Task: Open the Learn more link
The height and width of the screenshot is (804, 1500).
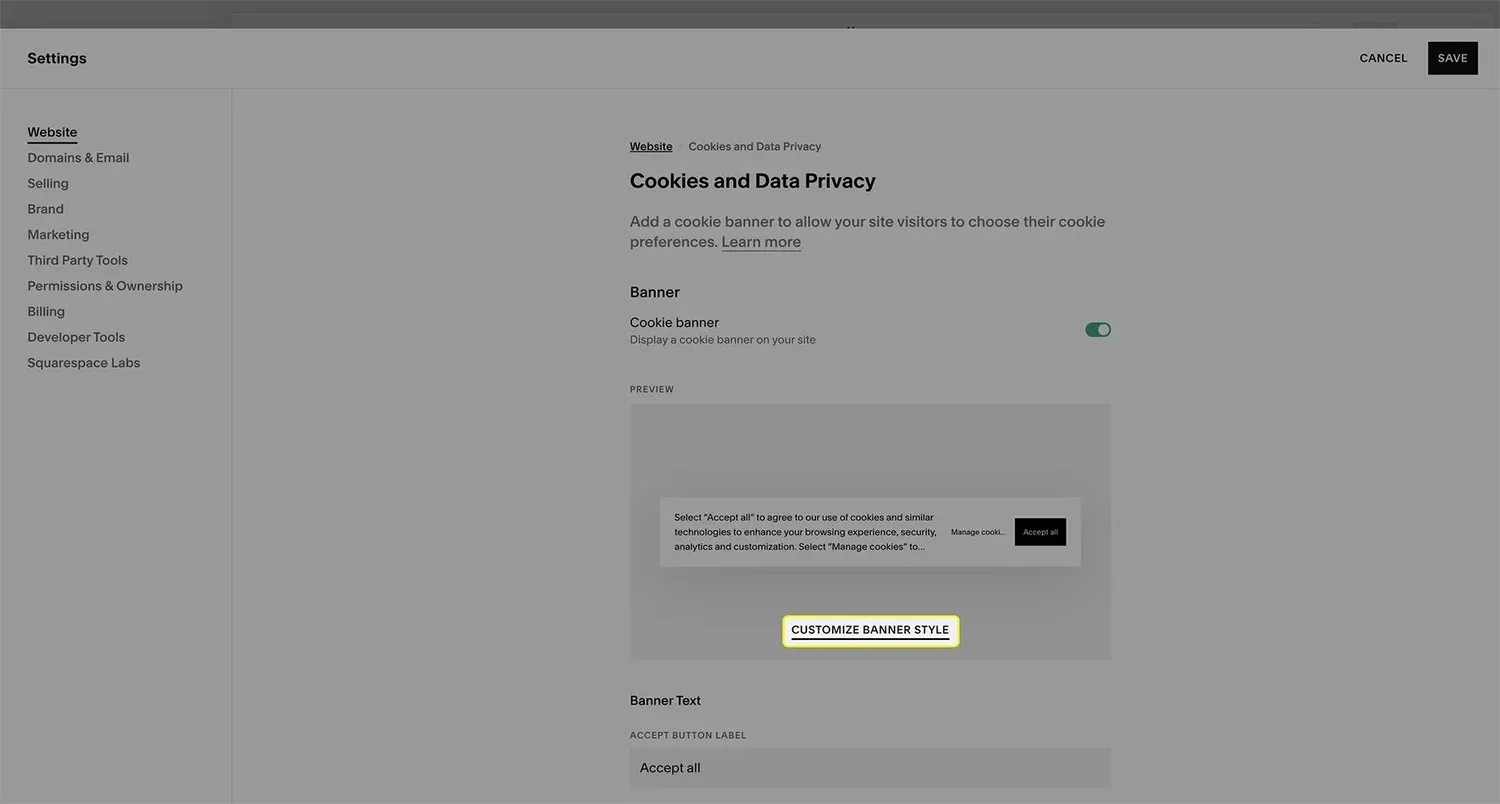Action: click(x=761, y=242)
